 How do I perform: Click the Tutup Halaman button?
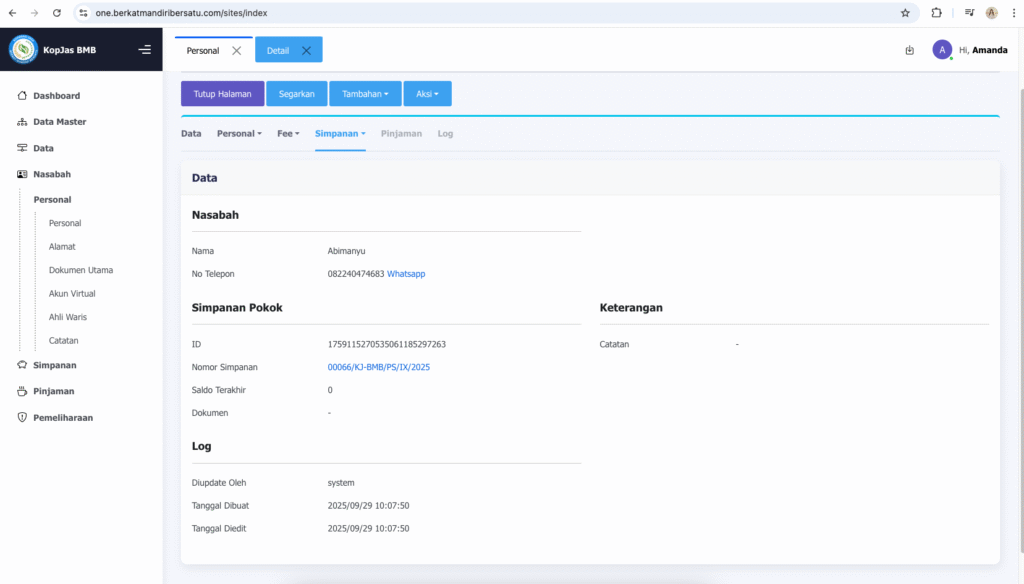(222, 94)
